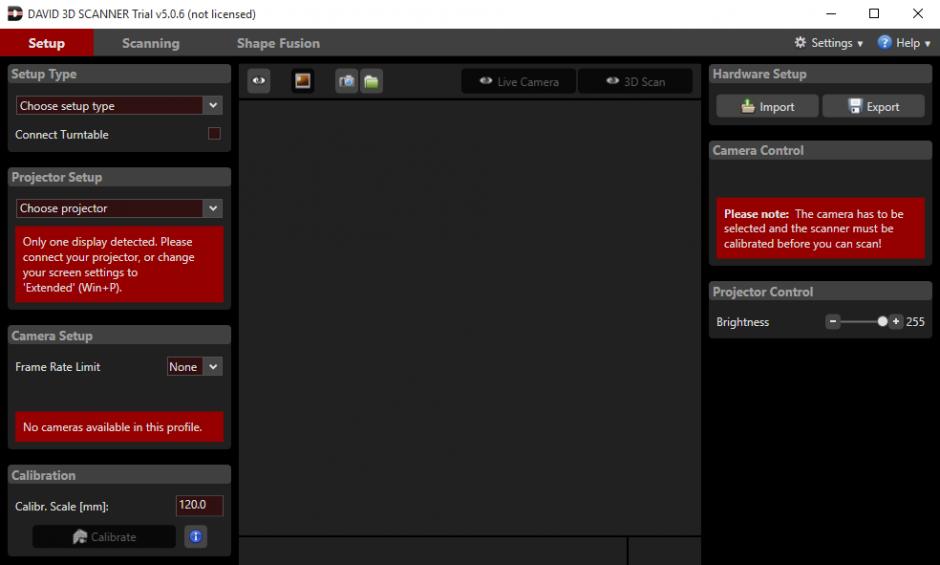940x565 pixels.
Task: Click the Calibration panel header
Action: point(119,475)
